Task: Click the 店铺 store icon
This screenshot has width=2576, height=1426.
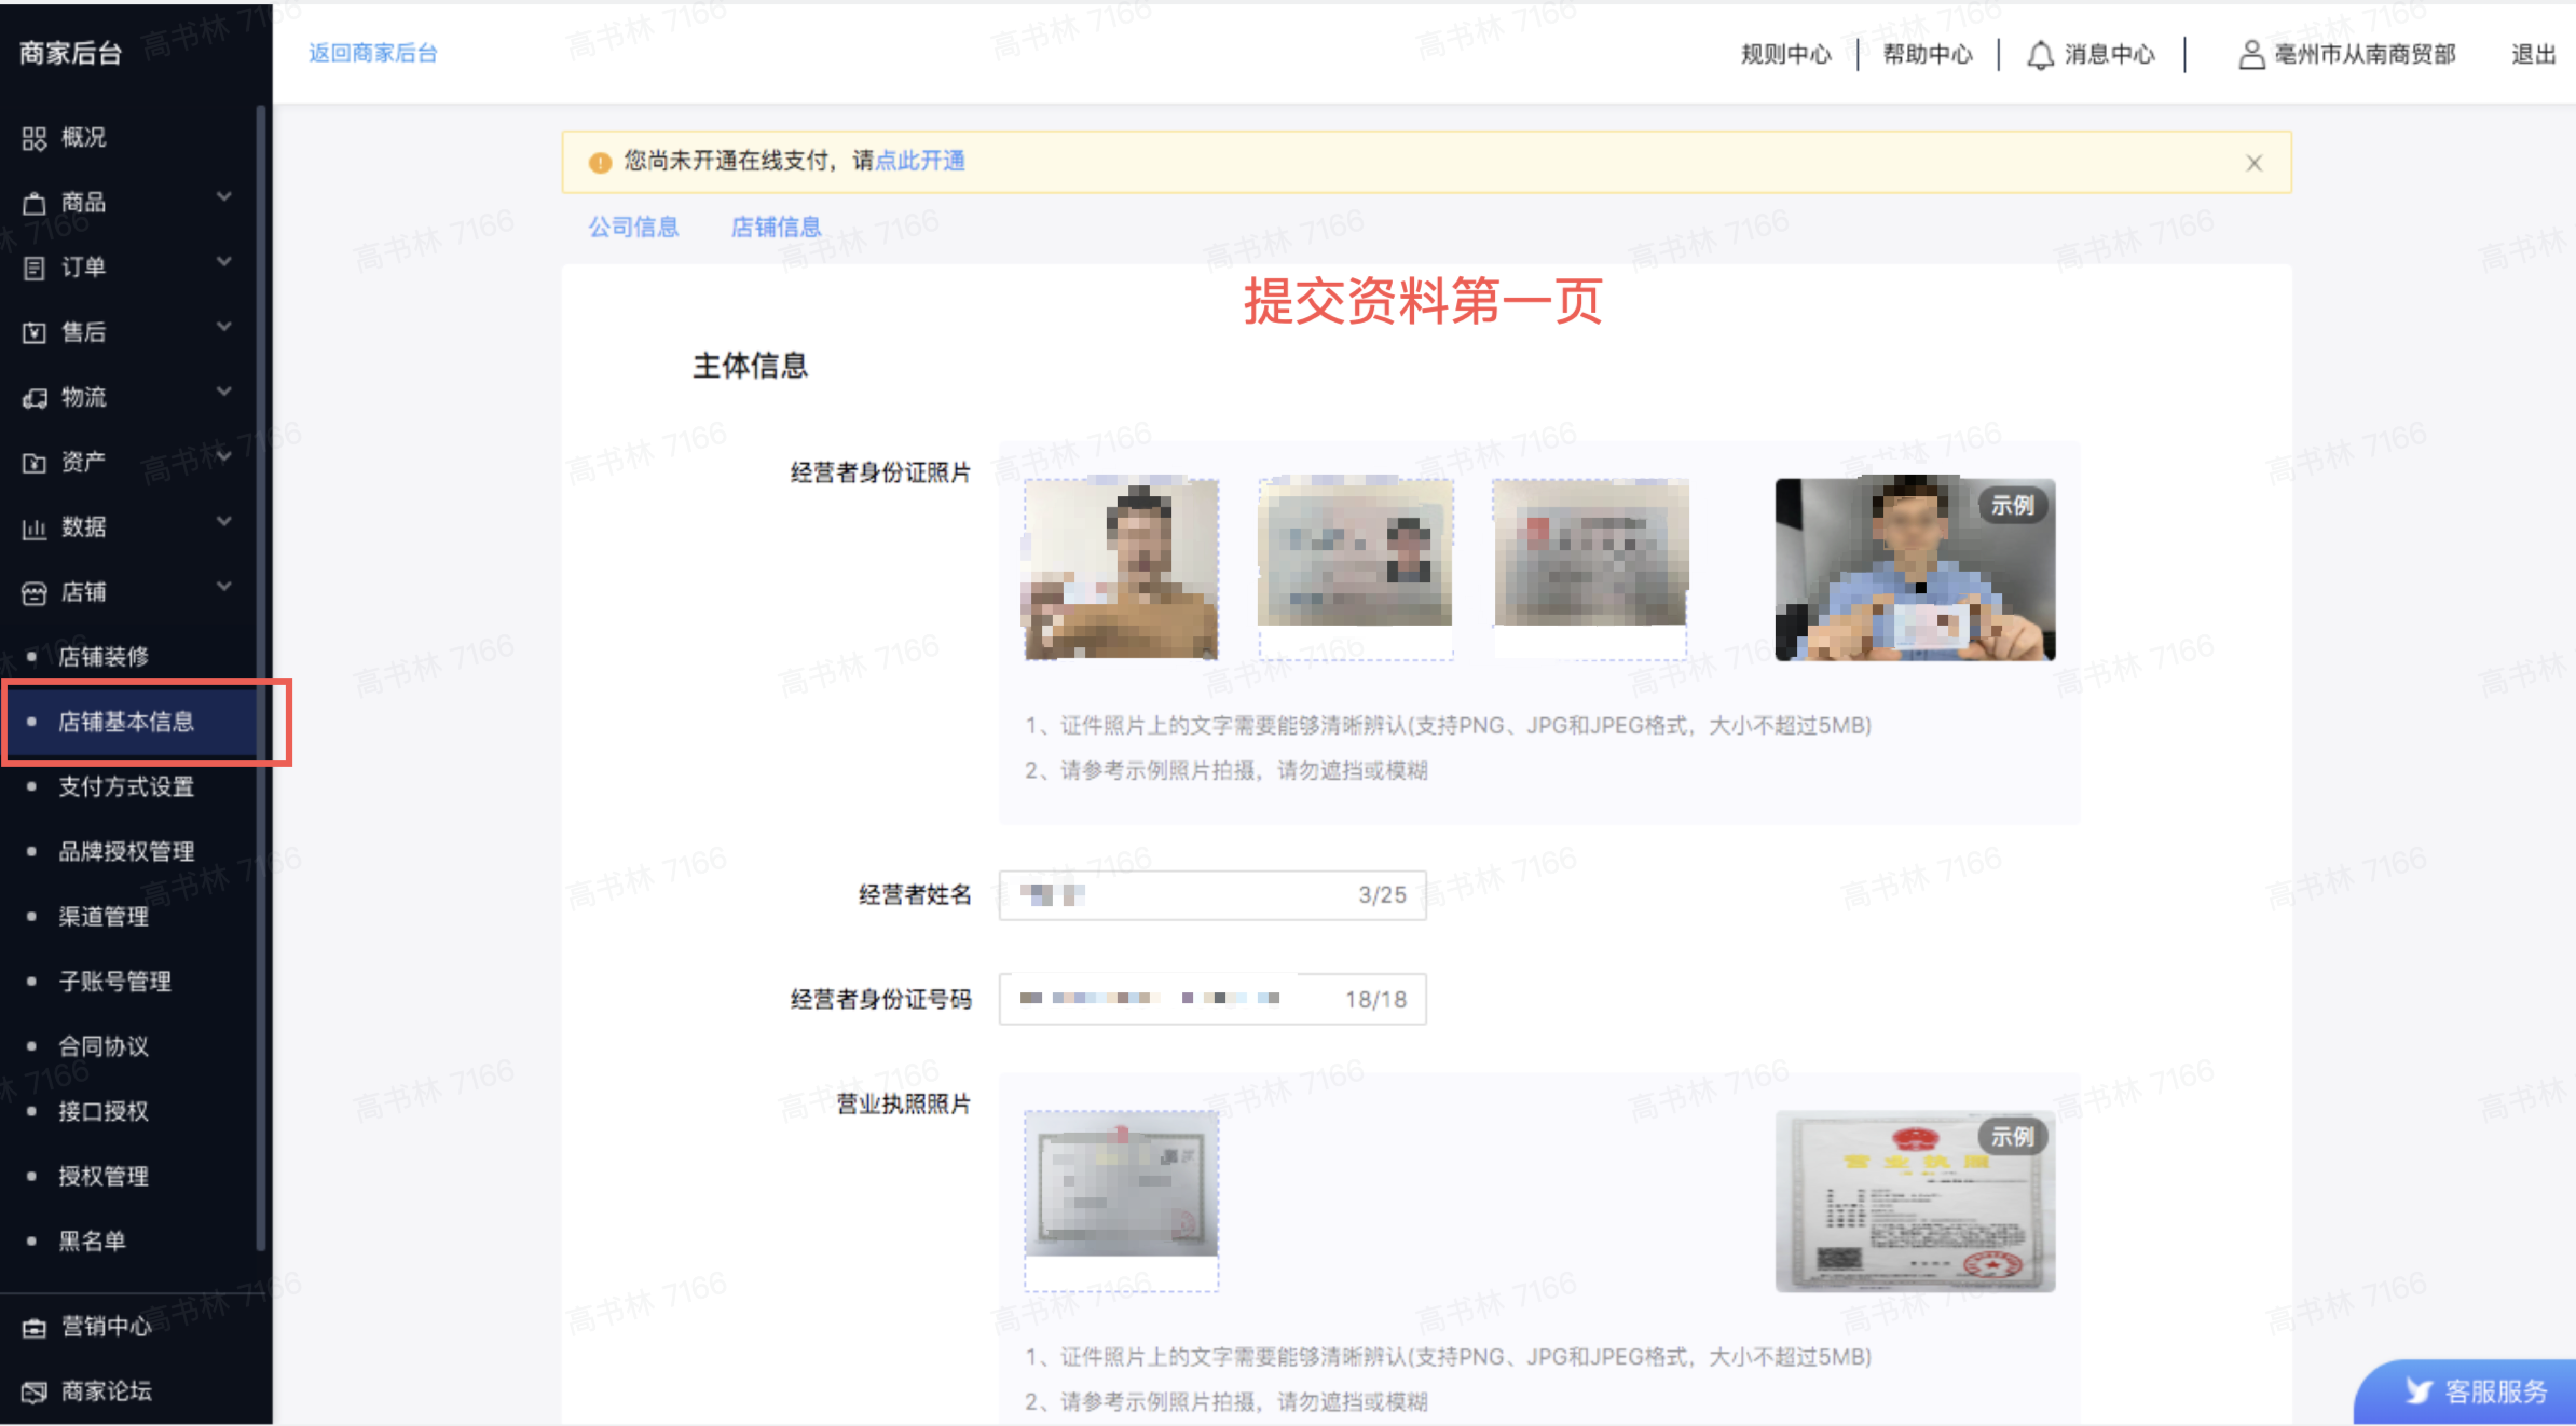Action: coord(34,593)
